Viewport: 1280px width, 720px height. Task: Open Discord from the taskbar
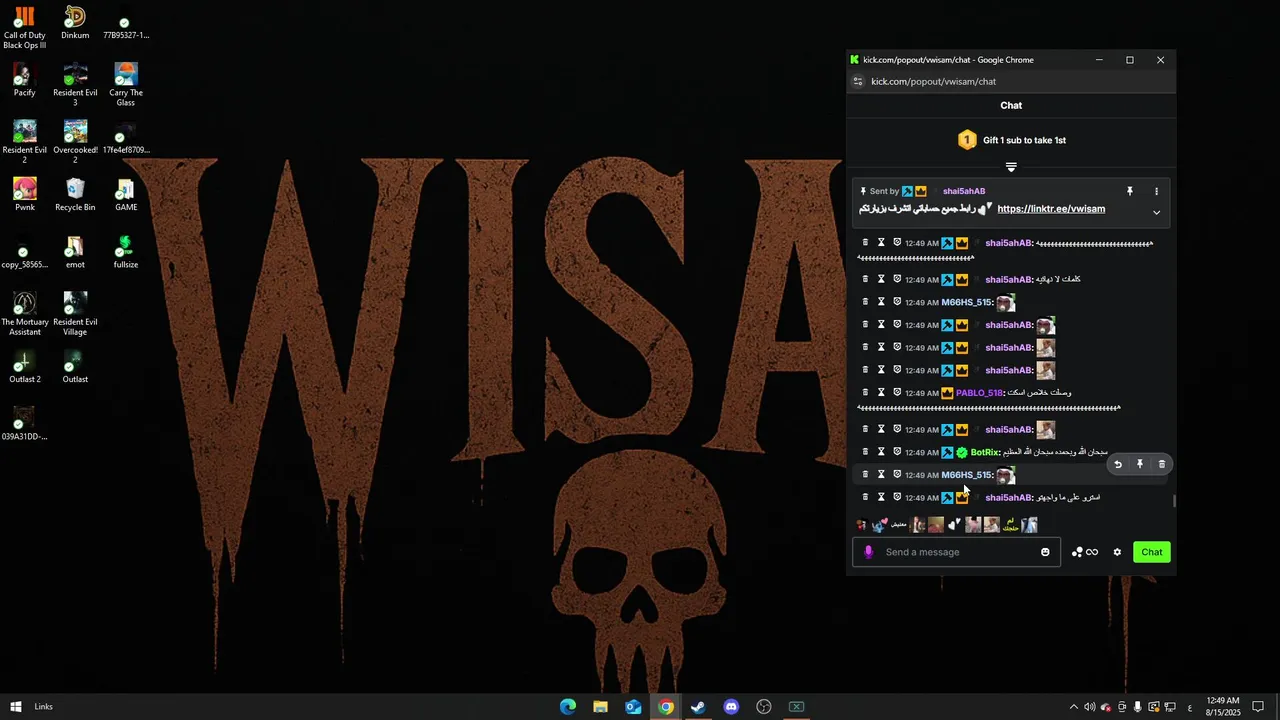click(x=731, y=707)
